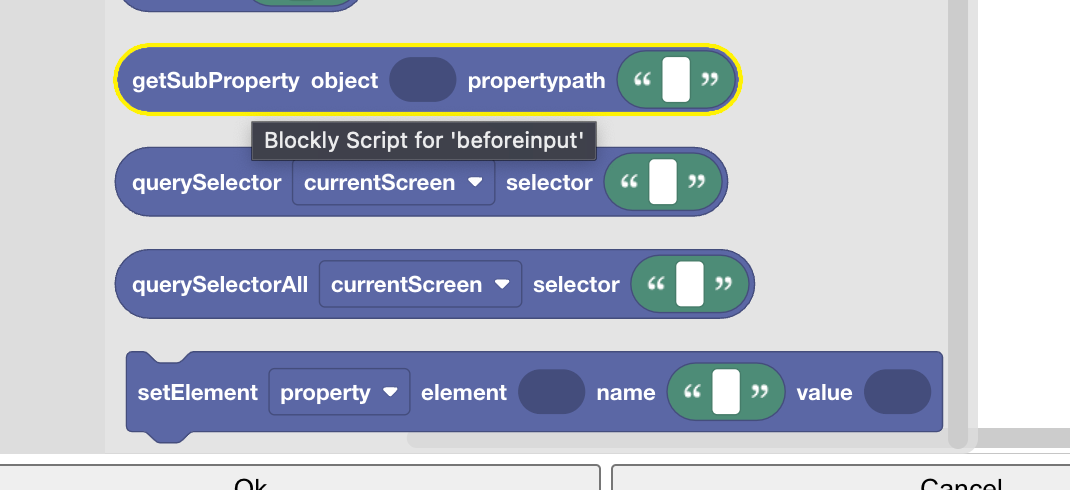This screenshot has width=1070, height=490.
Task: Click the selector text field in querySelector block
Action: [663, 183]
